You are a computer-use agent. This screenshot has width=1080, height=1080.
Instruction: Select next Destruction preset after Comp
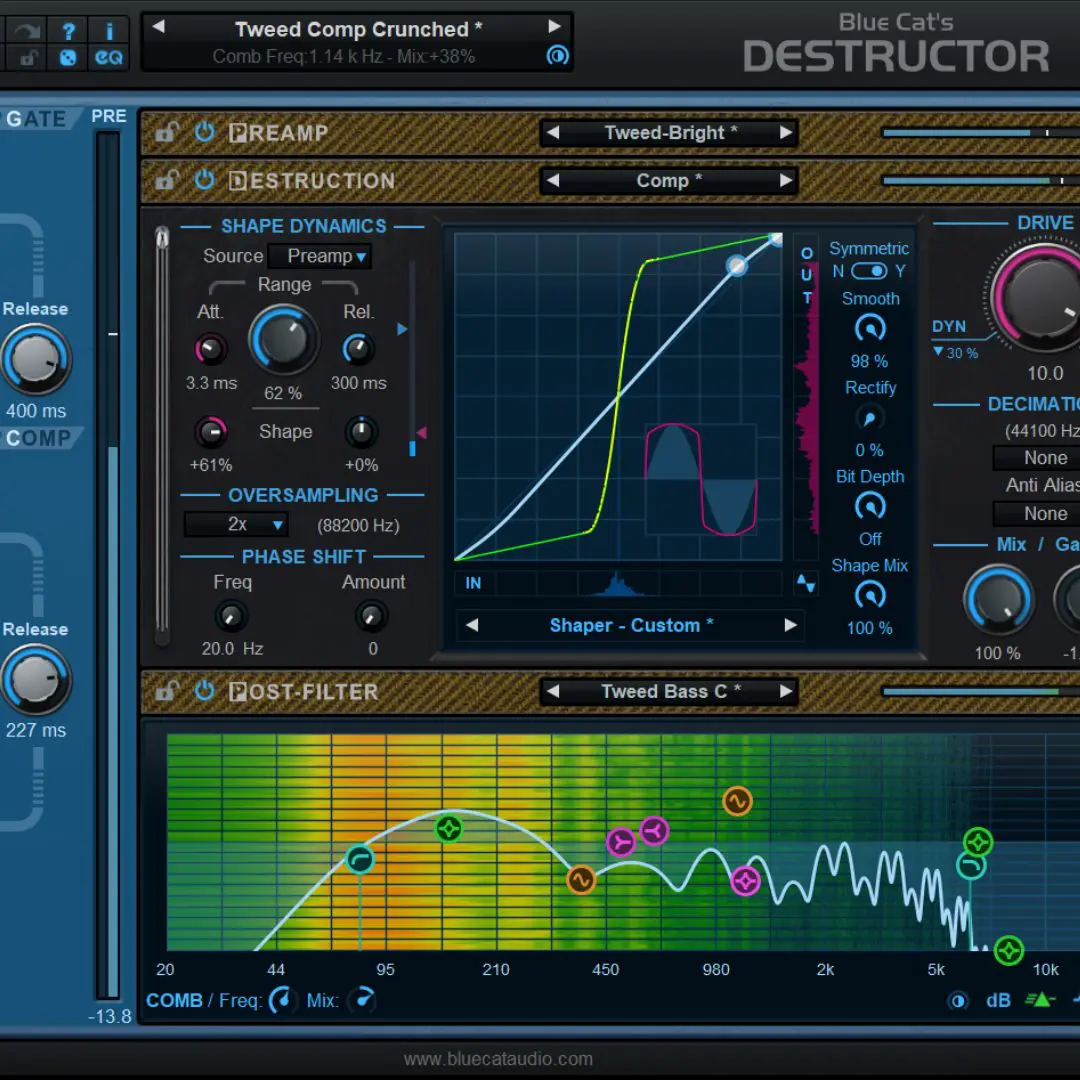[786, 180]
